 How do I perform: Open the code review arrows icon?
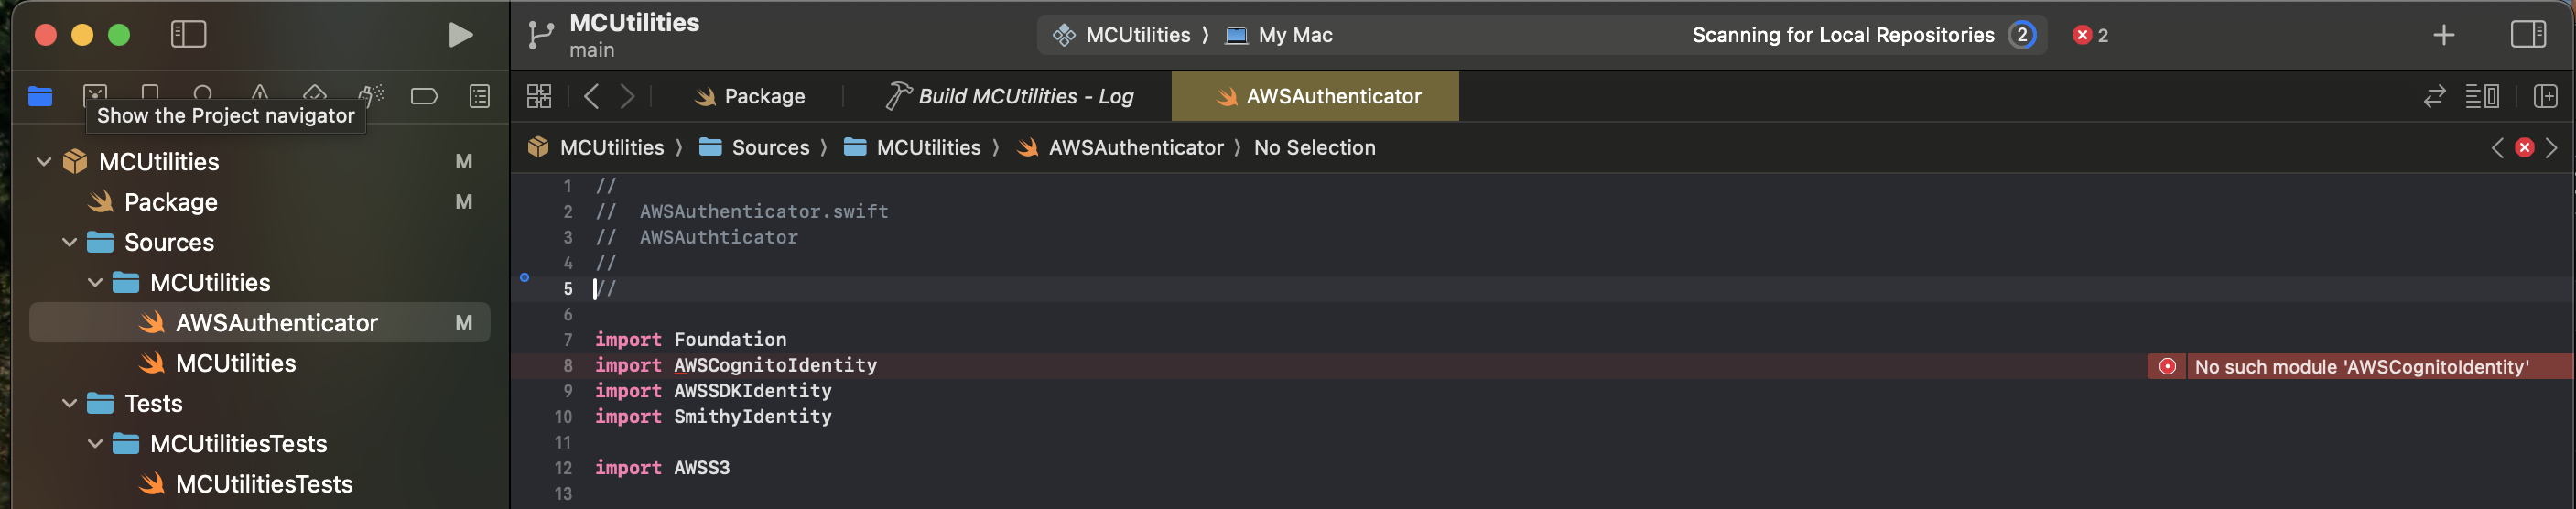pos(2434,96)
